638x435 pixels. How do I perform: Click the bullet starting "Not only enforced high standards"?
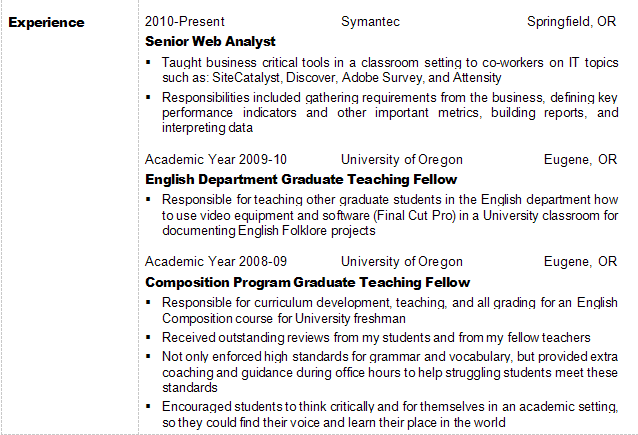tap(390, 372)
